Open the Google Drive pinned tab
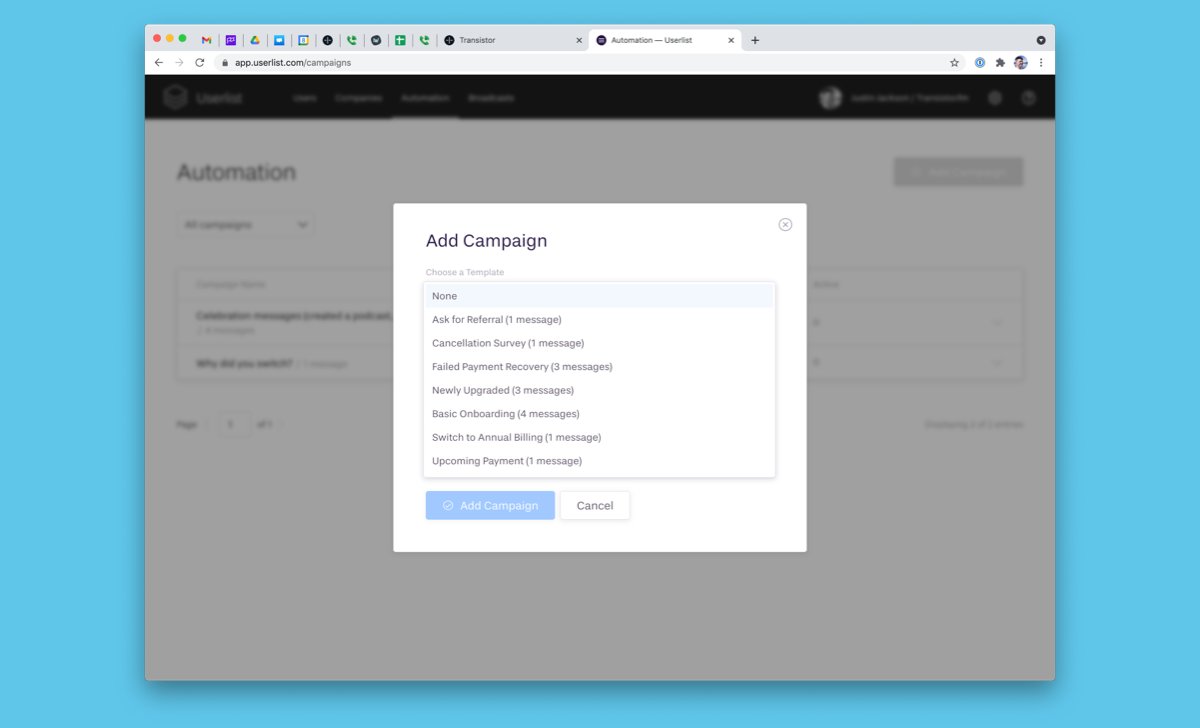1200x728 pixels. pos(255,40)
